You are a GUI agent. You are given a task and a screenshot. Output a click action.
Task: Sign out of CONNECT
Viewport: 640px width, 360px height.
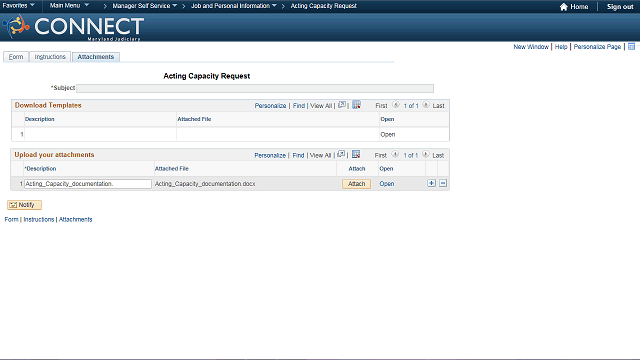click(x=620, y=7)
